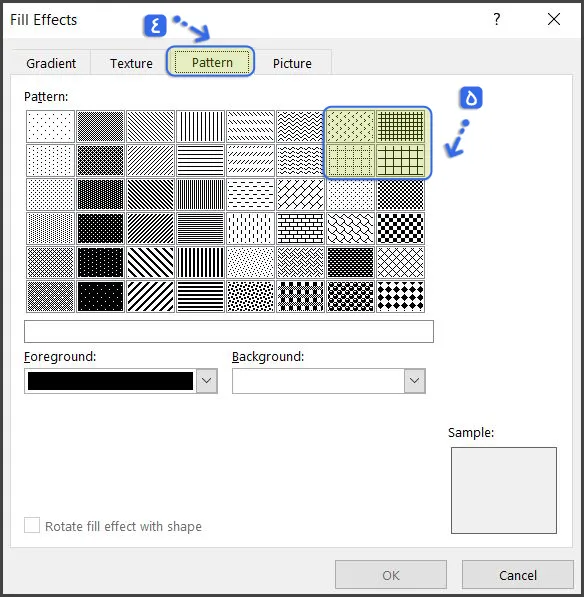Select the large grid pattern
Screen dimensions: 584x597
(x=401, y=161)
